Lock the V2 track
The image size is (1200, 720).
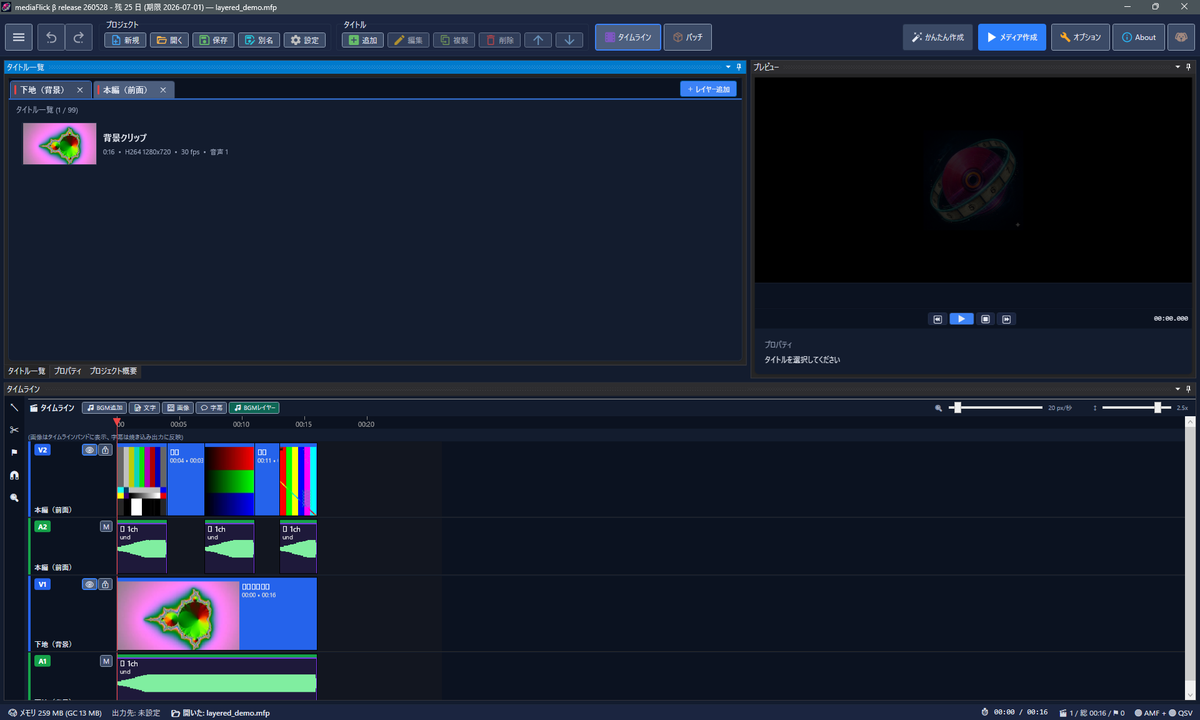[x=105, y=450]
